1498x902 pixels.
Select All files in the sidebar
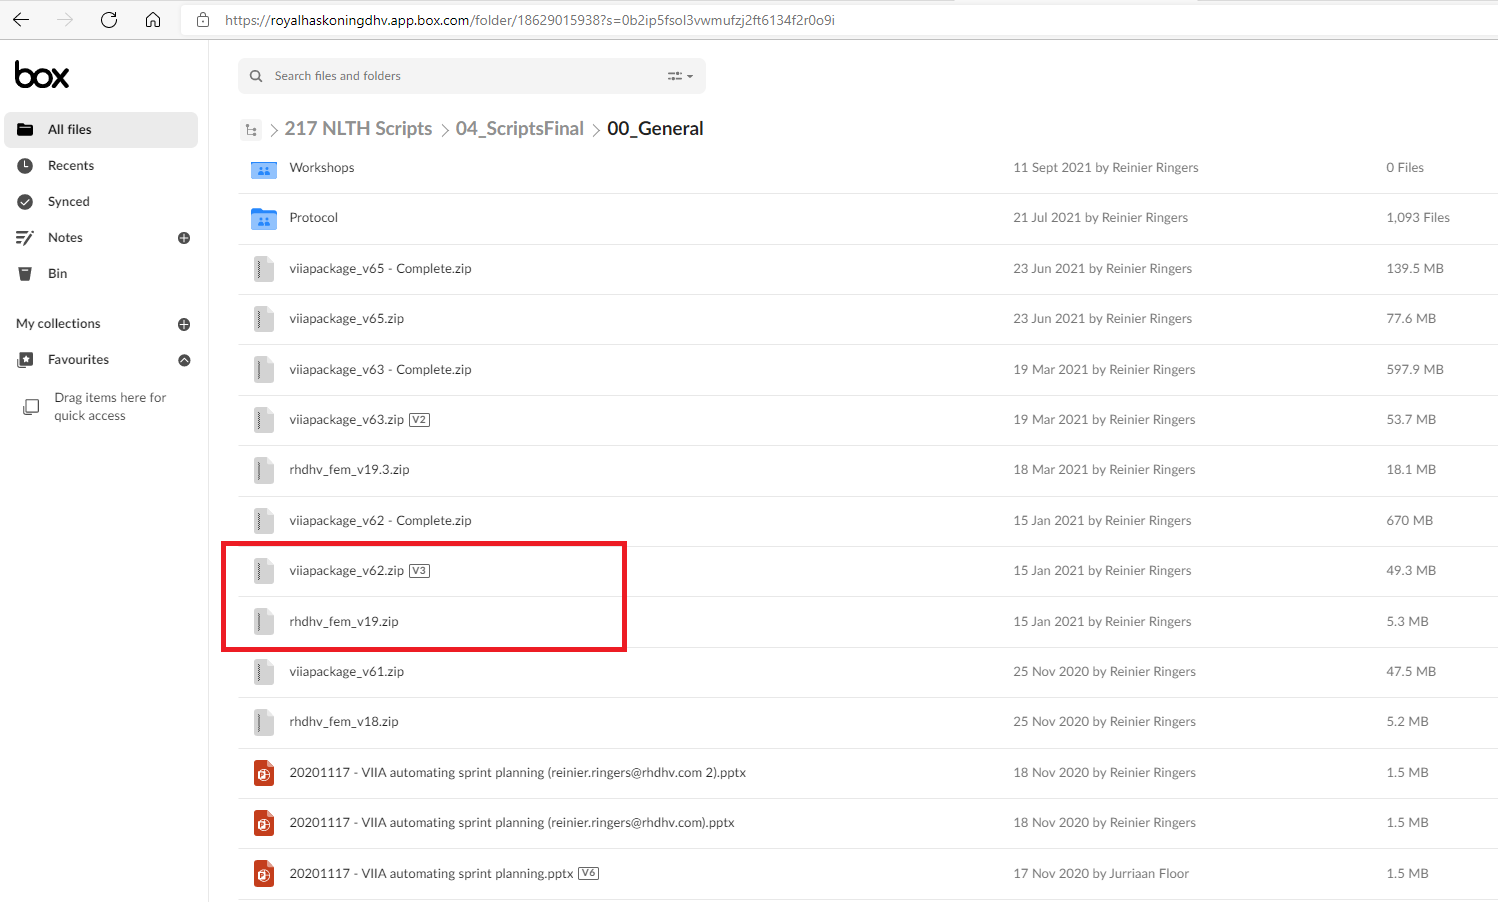point(101,130)
